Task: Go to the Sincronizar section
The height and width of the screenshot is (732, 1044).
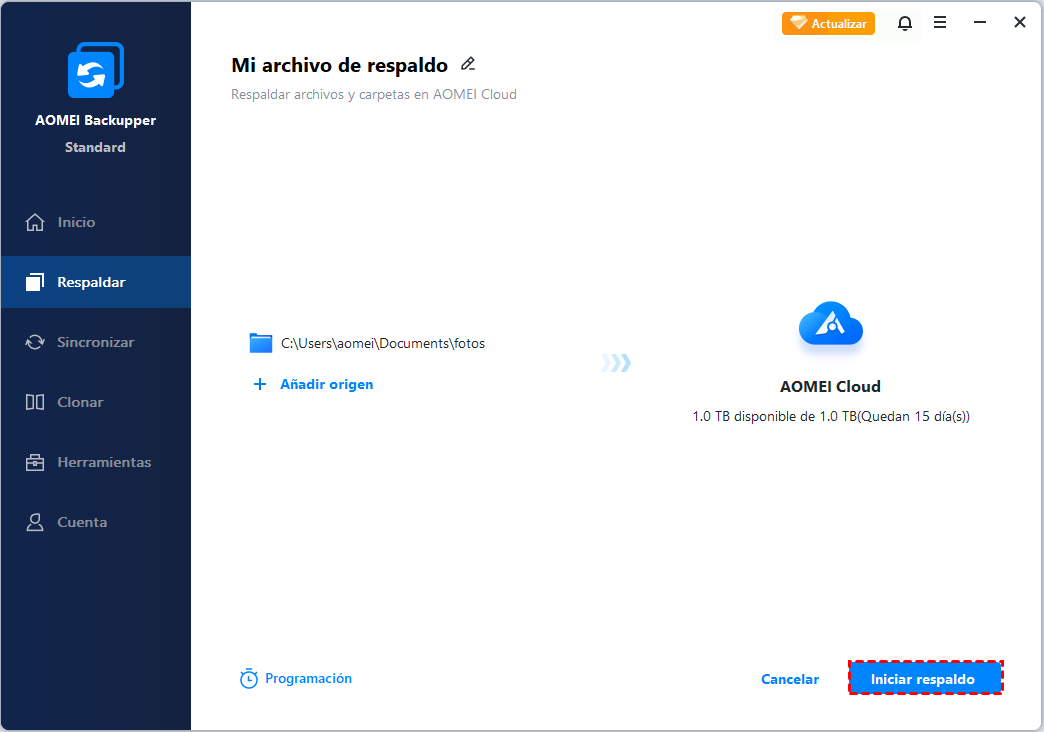Action: coord(95,342)
